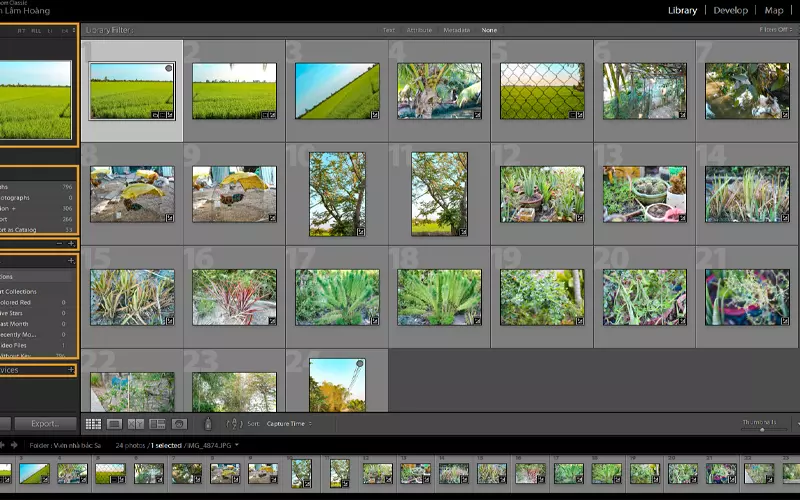Viewport: 800px width, 500px height.
Task: Select None in Library Filters
Action: (x=489, y=30)
